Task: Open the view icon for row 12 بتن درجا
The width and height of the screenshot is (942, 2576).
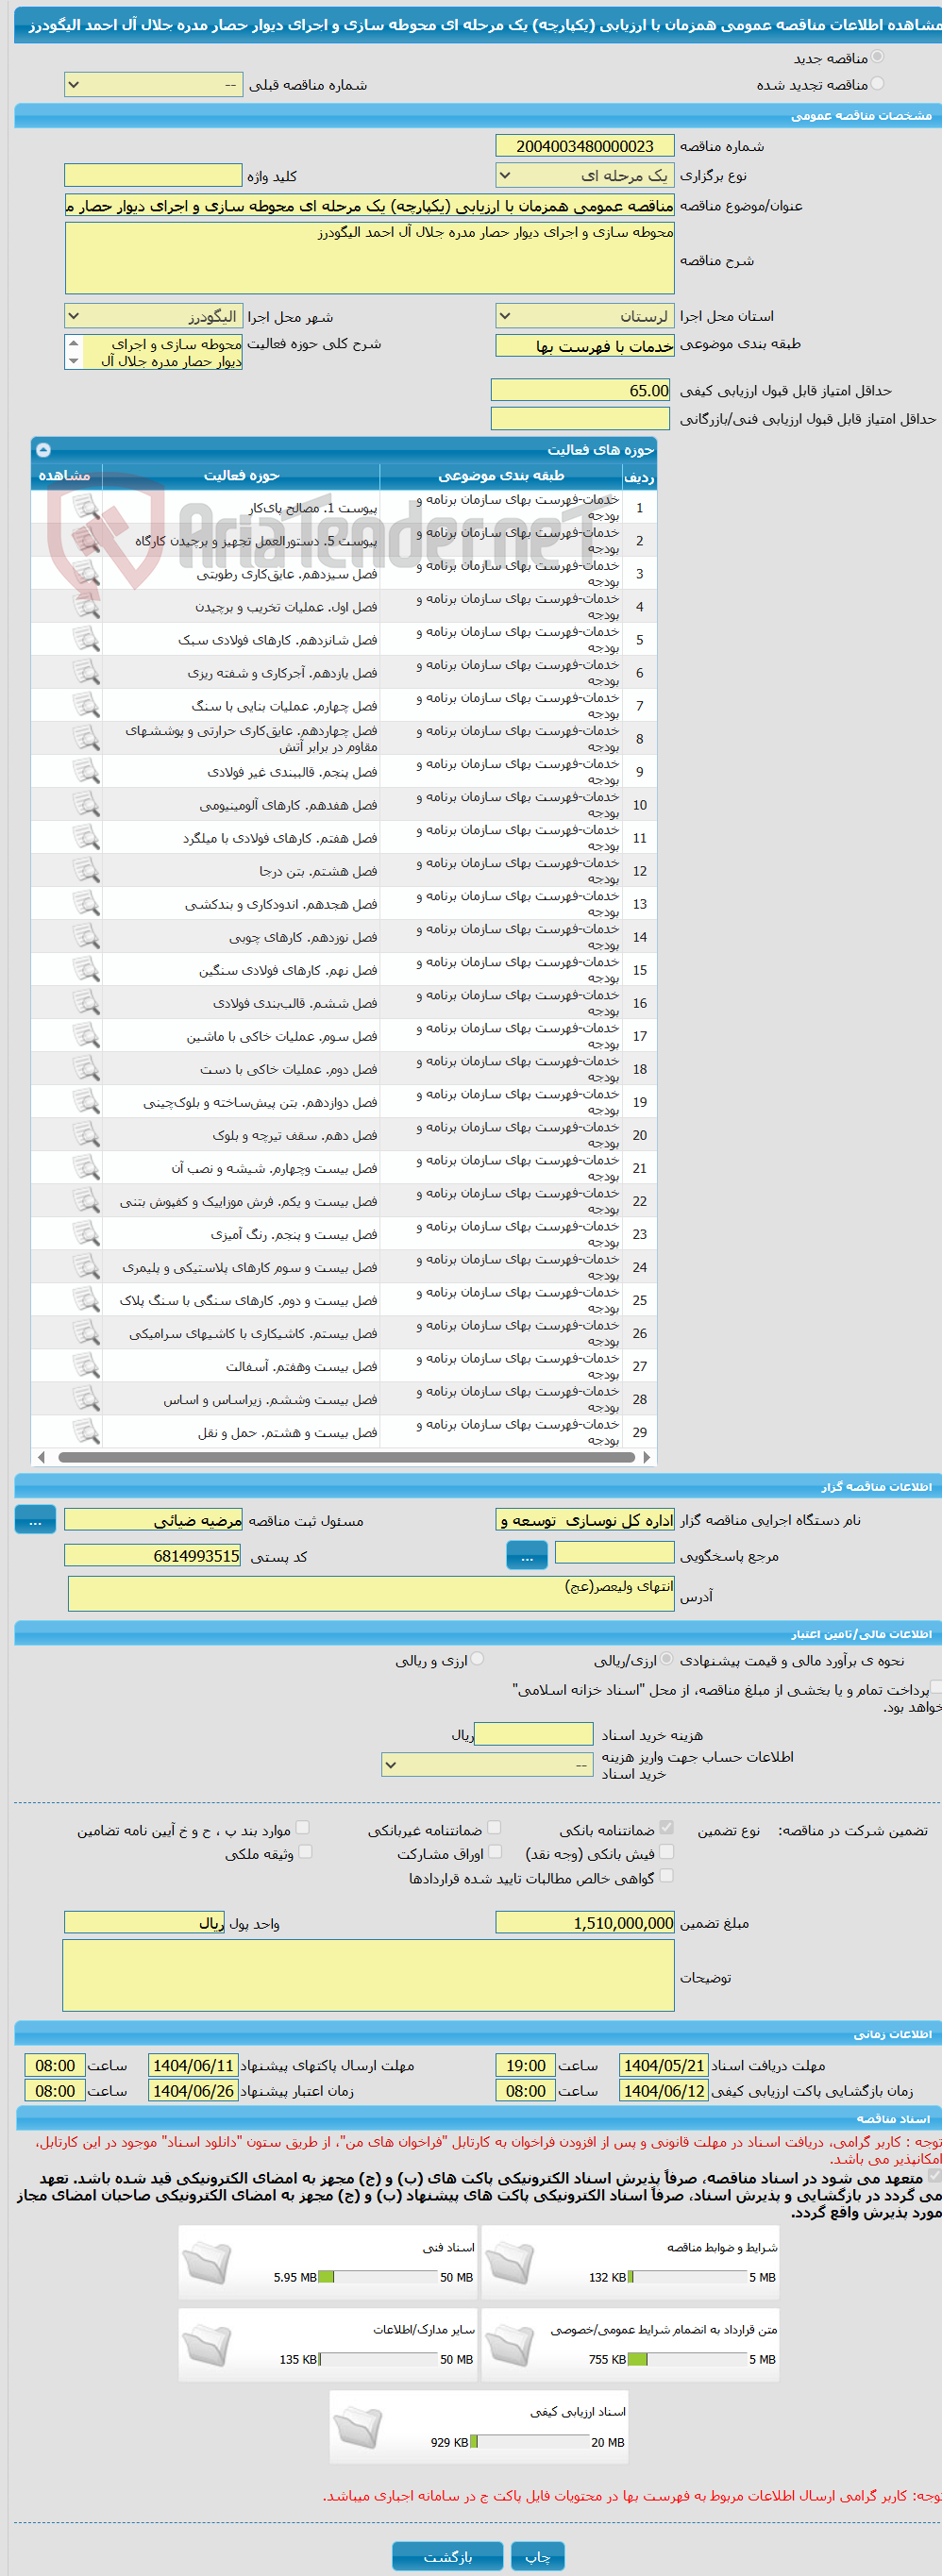Action: point(86,870)
